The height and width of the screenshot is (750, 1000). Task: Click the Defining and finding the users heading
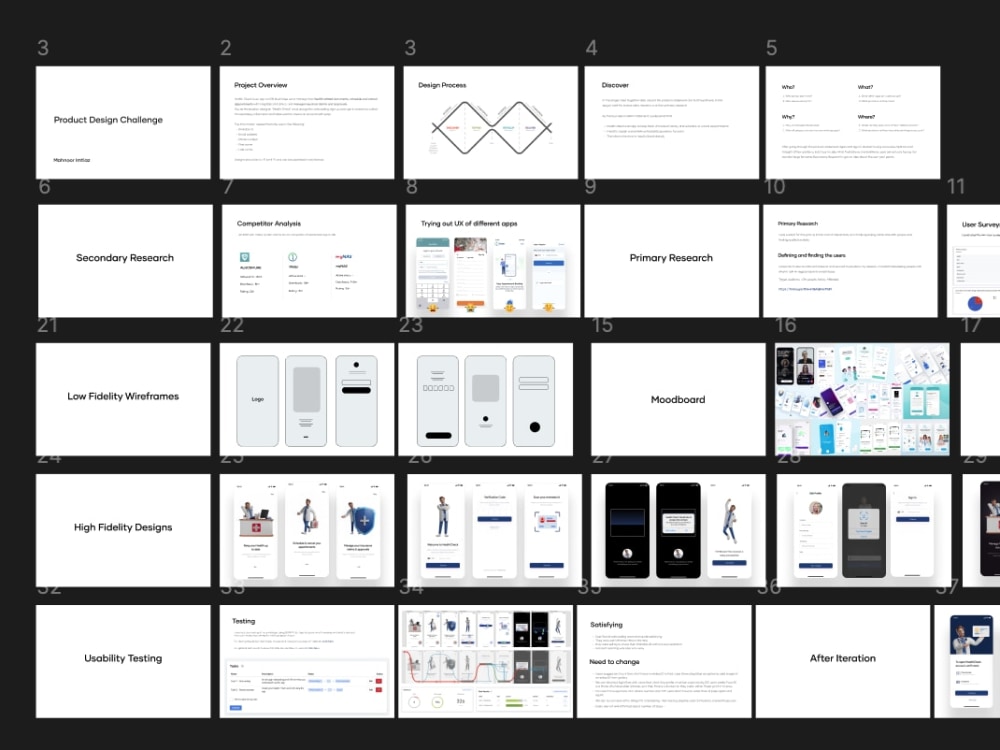(811, 255)
